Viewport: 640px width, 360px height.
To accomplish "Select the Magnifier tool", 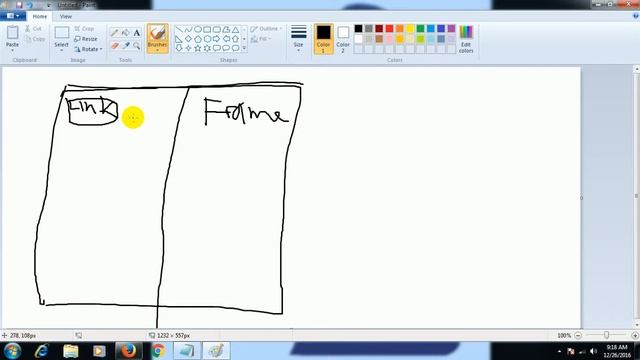I will [x=137, y=45].
